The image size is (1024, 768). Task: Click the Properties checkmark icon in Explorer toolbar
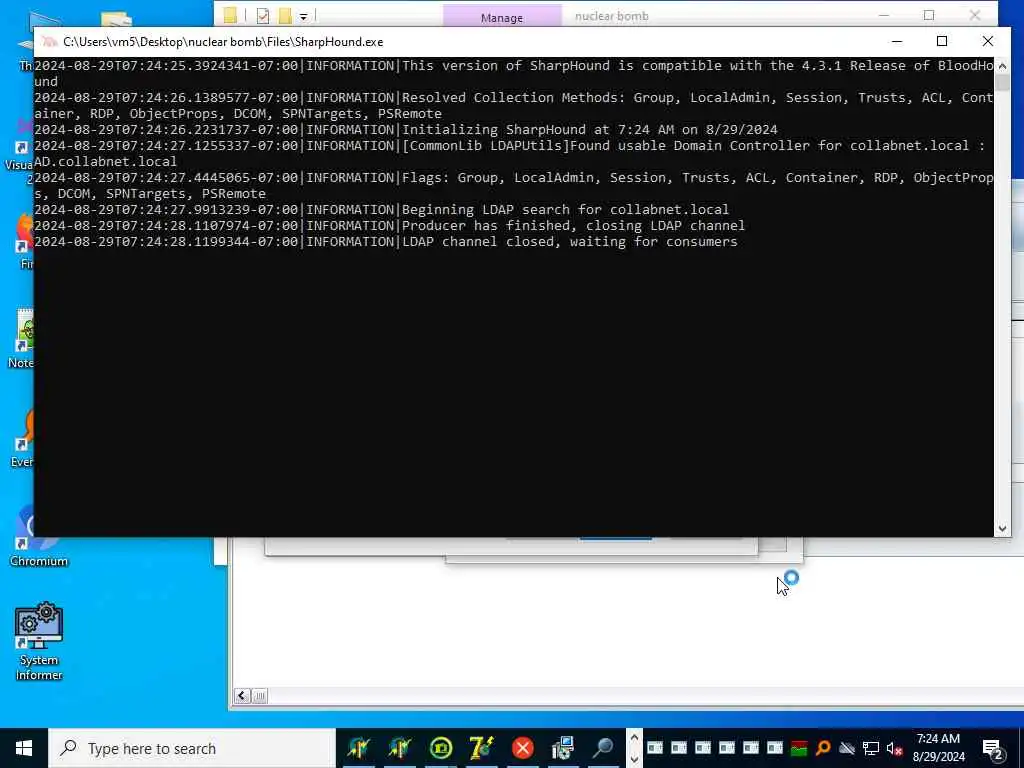point(263,16)
